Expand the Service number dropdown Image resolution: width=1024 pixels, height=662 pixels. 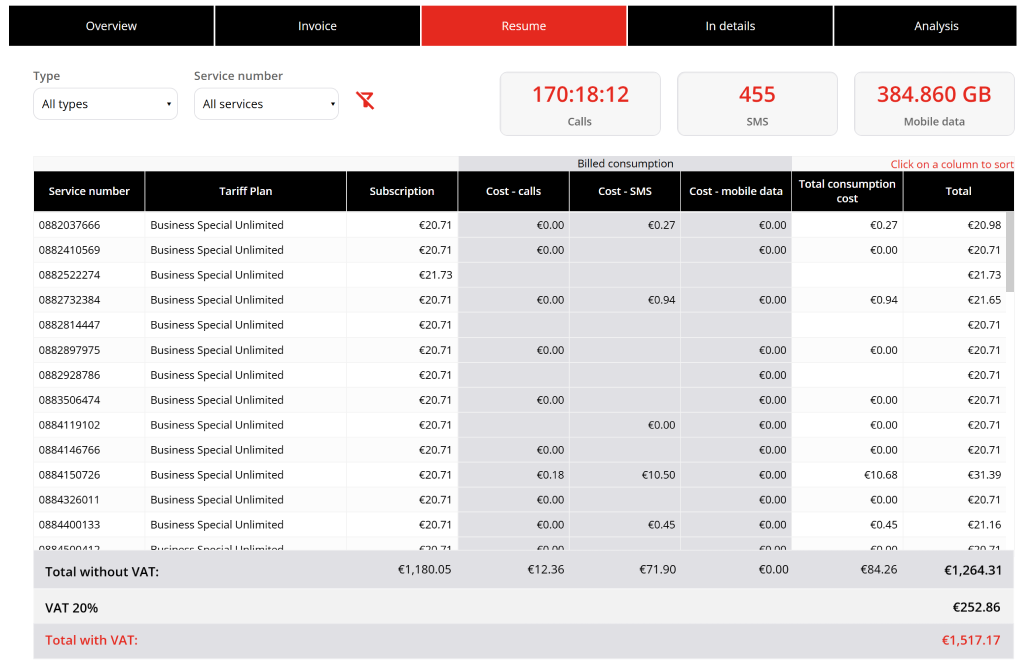pos(266,104)
